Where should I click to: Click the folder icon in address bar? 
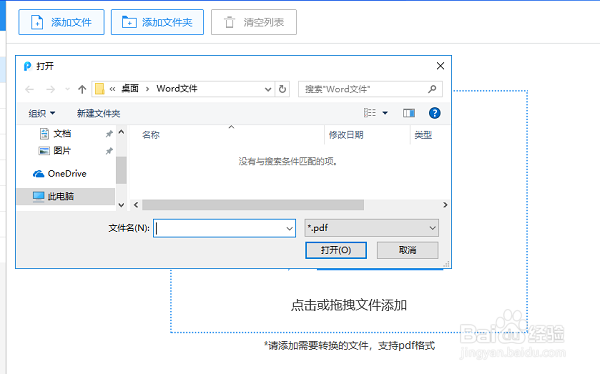99,89
